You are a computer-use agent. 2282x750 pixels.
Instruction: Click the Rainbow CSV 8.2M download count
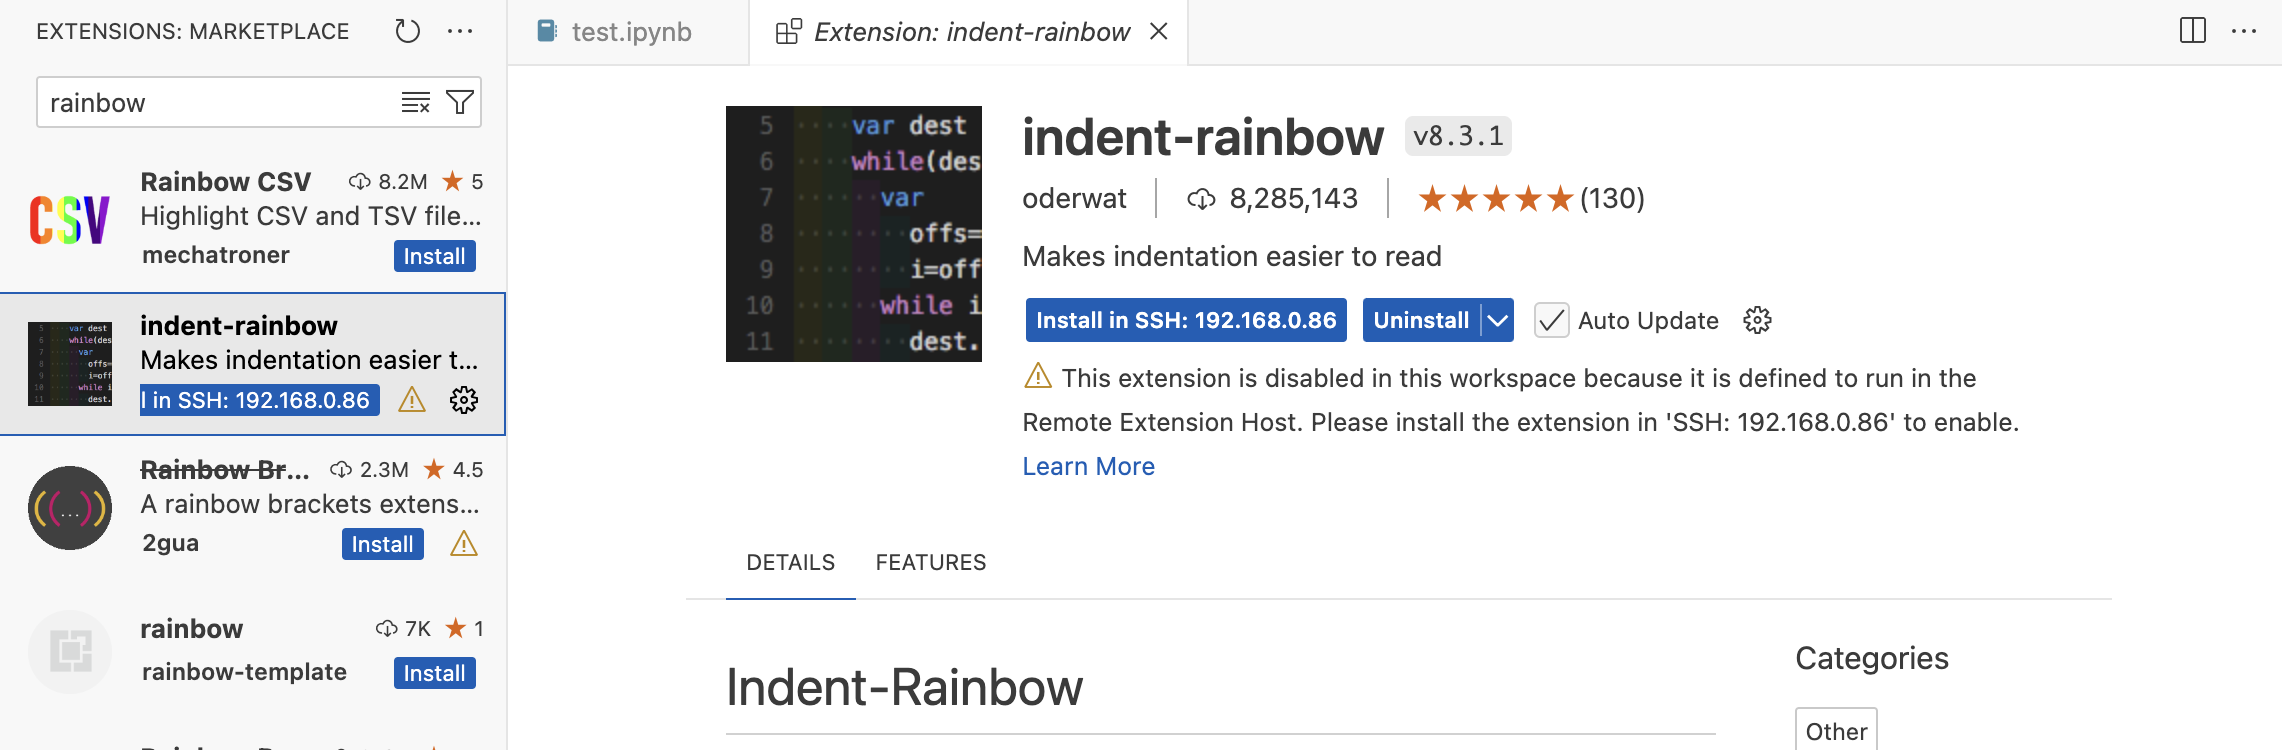(x=388, y=182)
